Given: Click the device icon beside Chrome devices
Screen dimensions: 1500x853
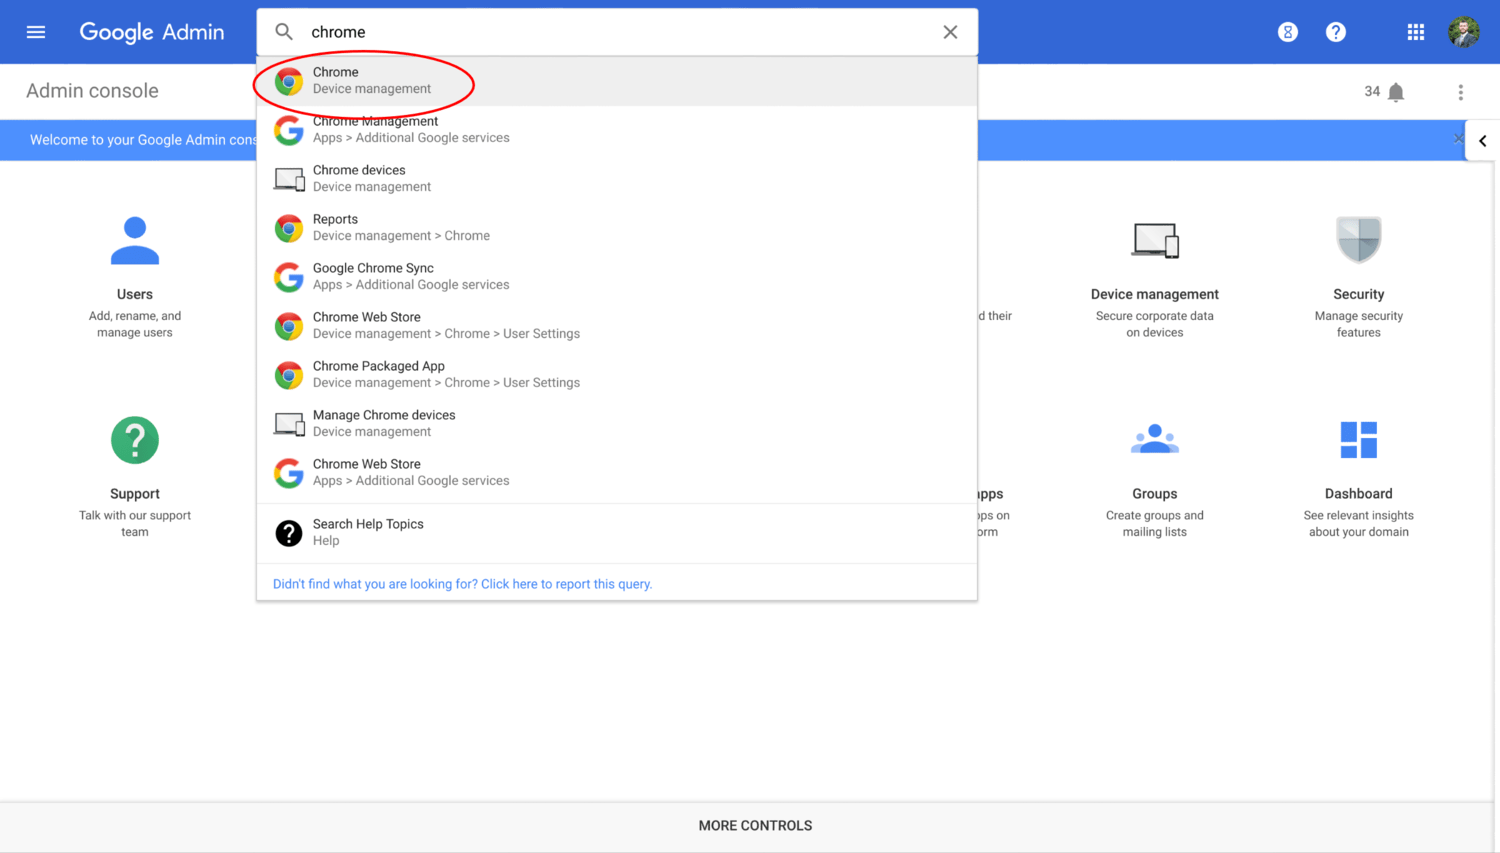Looking at the screenshot, I should [289, 179].
